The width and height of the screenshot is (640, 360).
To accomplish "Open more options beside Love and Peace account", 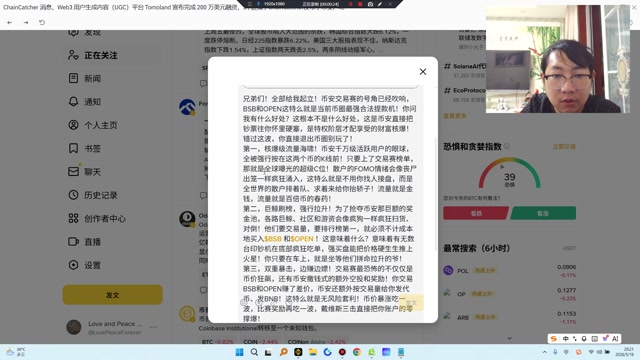I will [x=153, y=327].
